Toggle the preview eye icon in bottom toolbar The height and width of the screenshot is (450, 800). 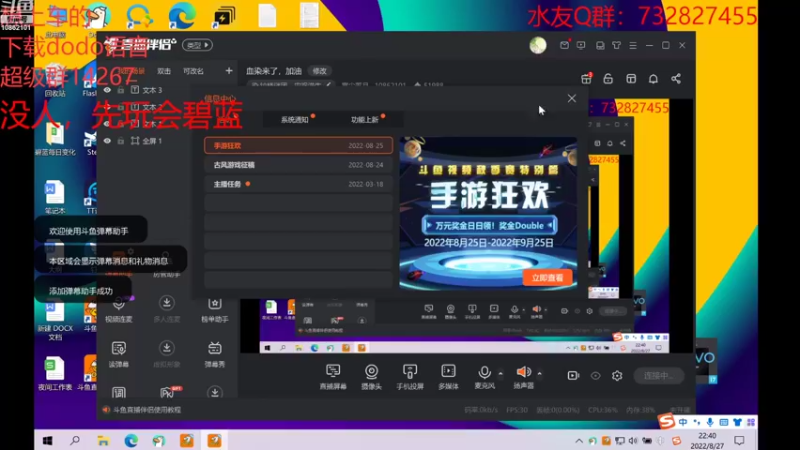595,376
